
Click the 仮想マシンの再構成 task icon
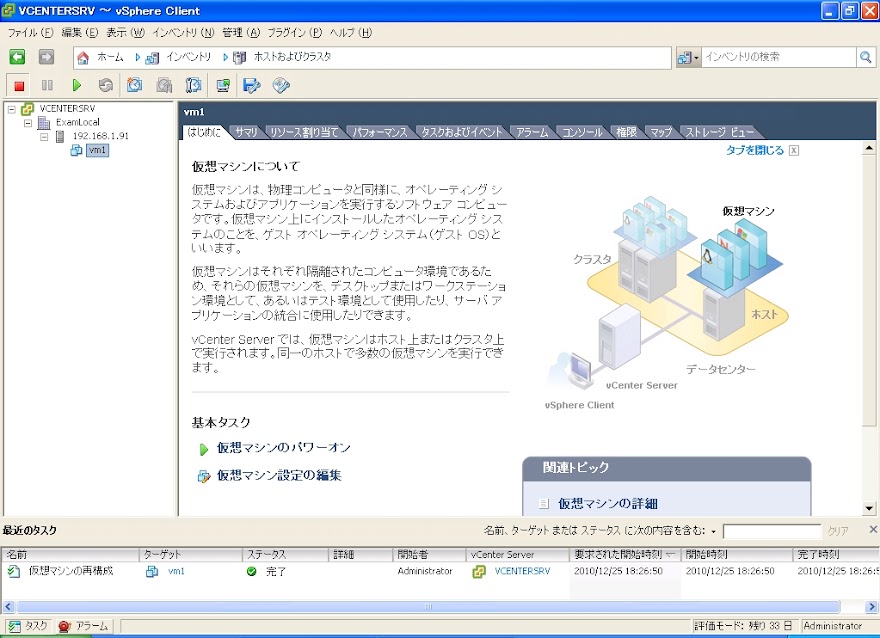coord(13,572)
